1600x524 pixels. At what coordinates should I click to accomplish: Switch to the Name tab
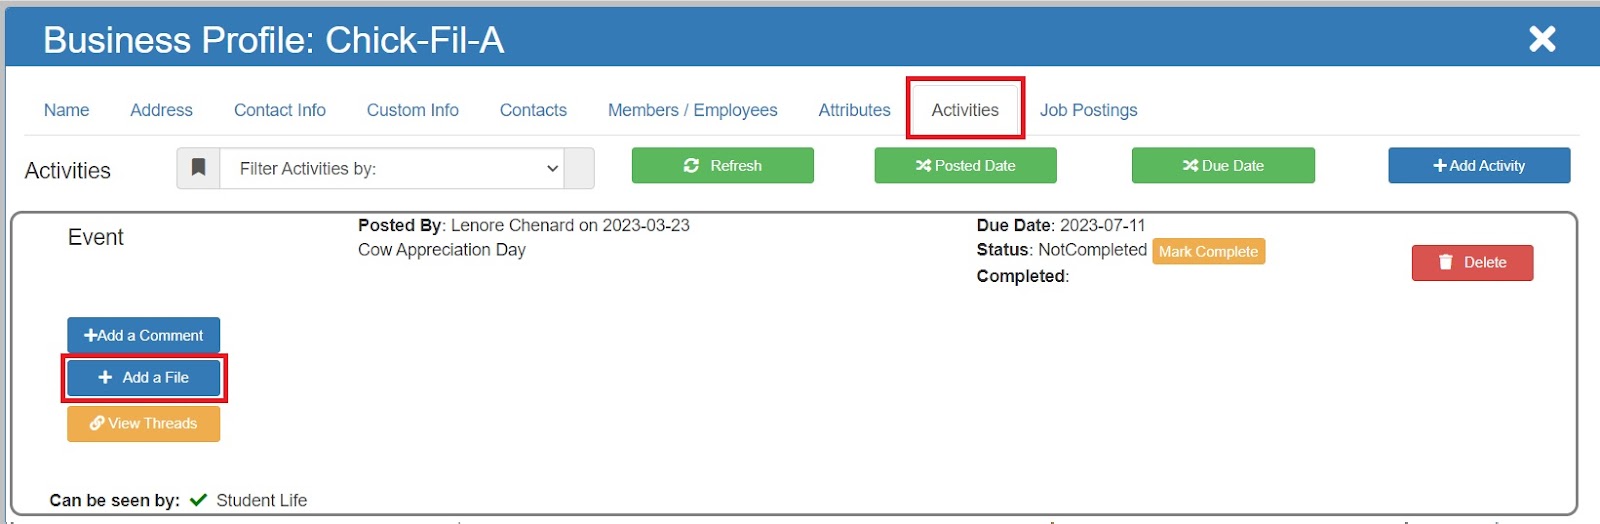coord(66,110)
